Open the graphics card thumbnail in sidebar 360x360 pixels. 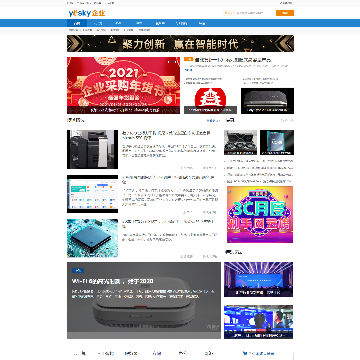[x=240, y=142]
